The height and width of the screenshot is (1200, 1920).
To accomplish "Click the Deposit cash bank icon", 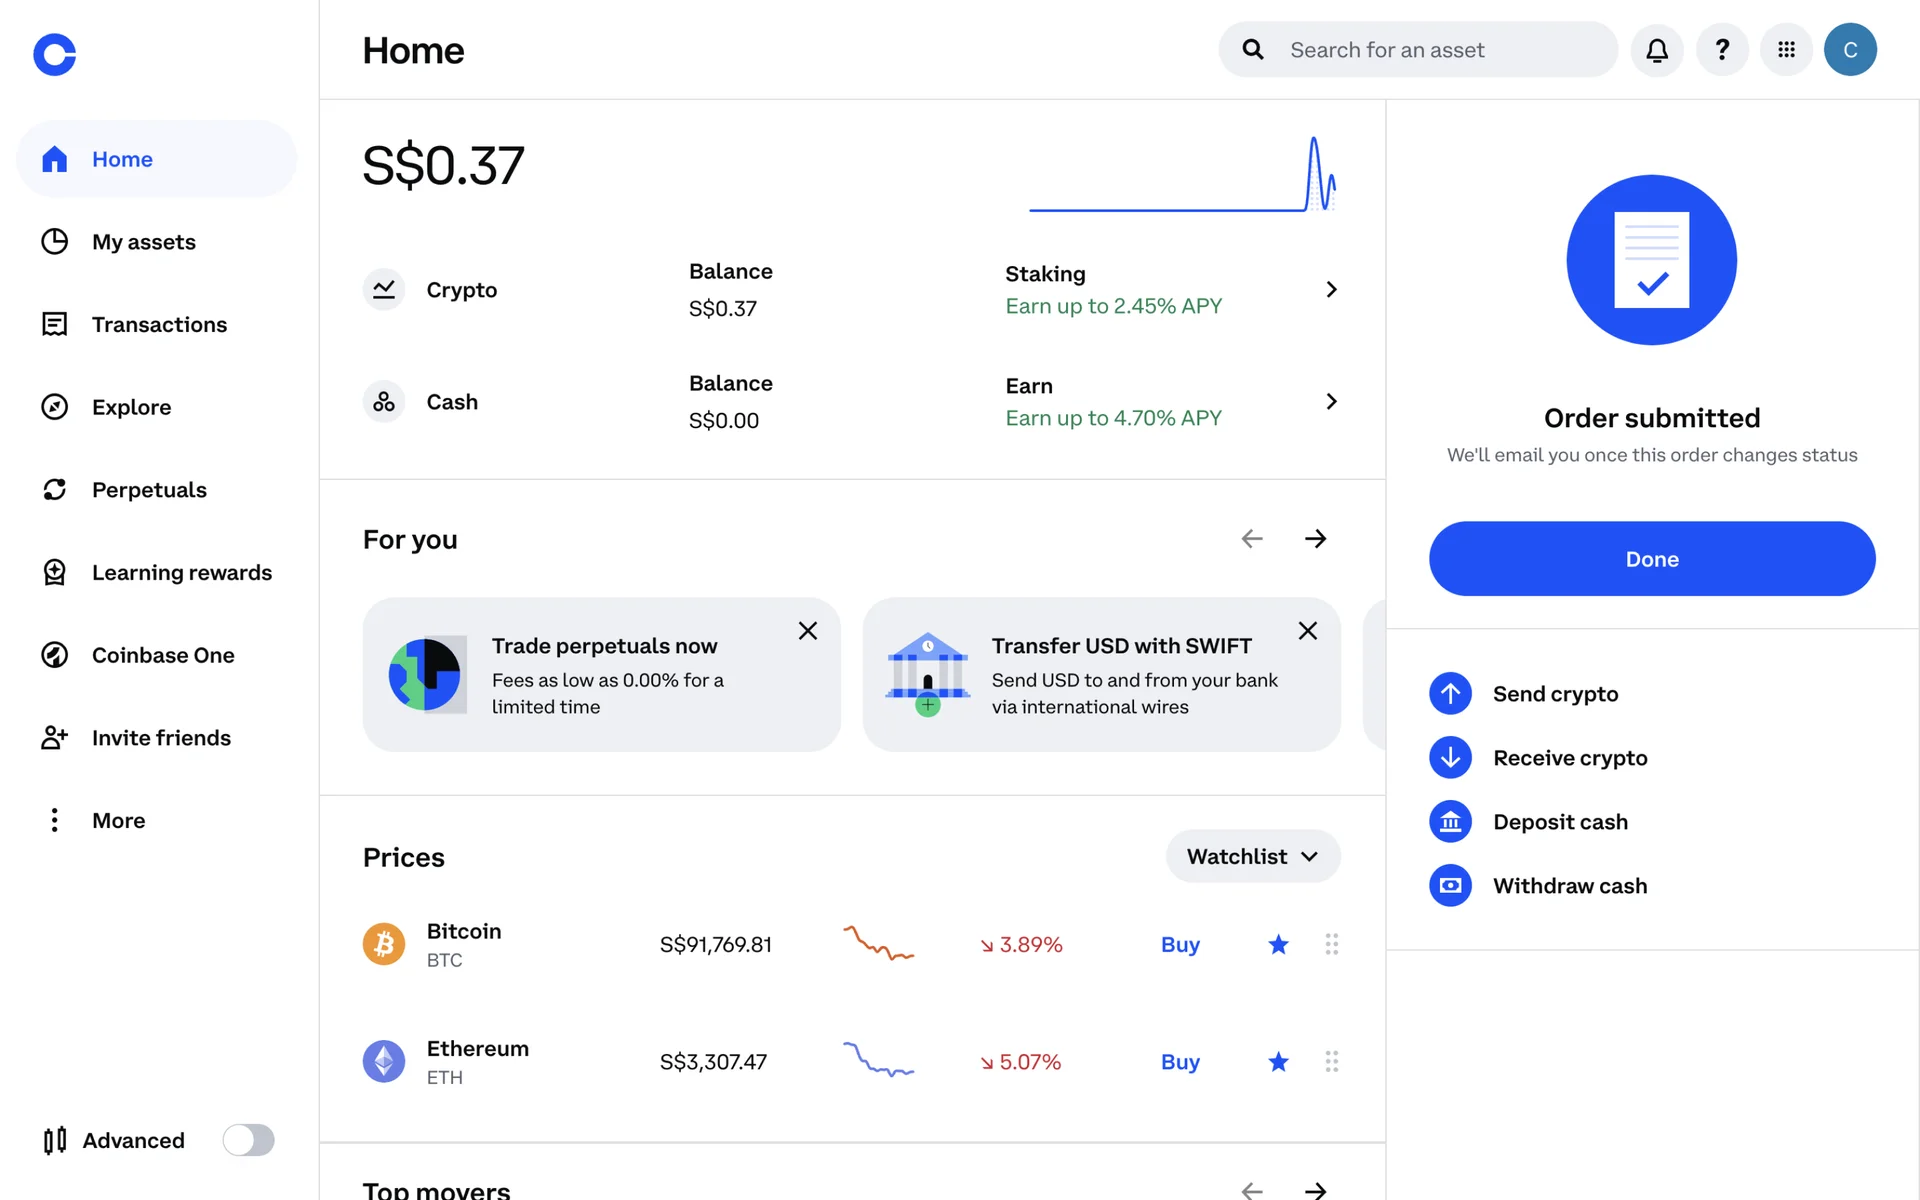I will coord(1450,822).
